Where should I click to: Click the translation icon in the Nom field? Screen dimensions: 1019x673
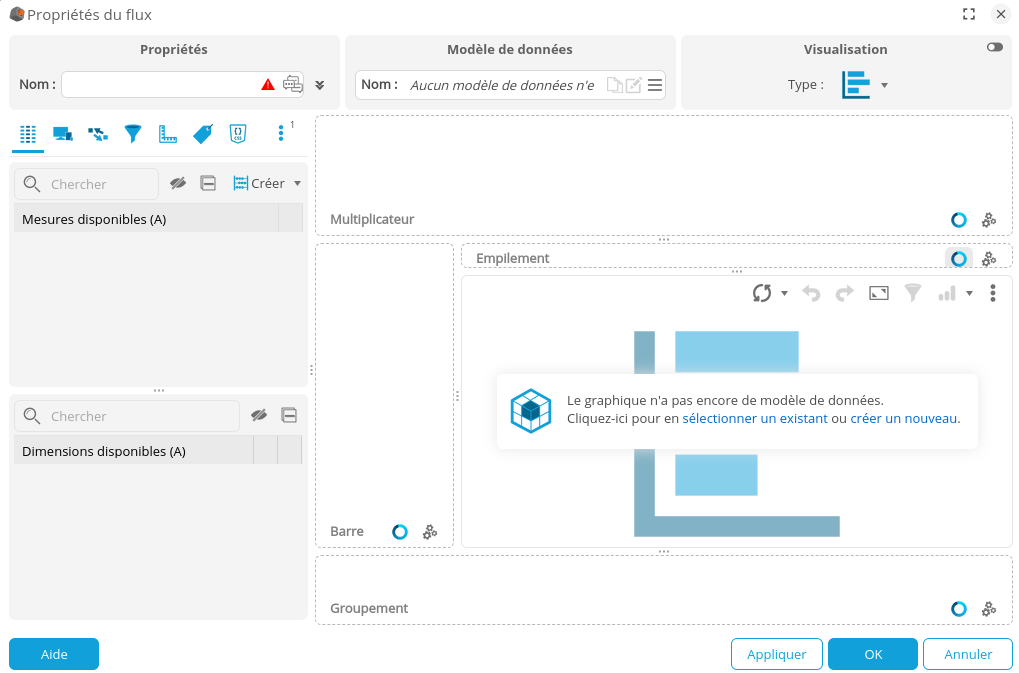point(293,85)
